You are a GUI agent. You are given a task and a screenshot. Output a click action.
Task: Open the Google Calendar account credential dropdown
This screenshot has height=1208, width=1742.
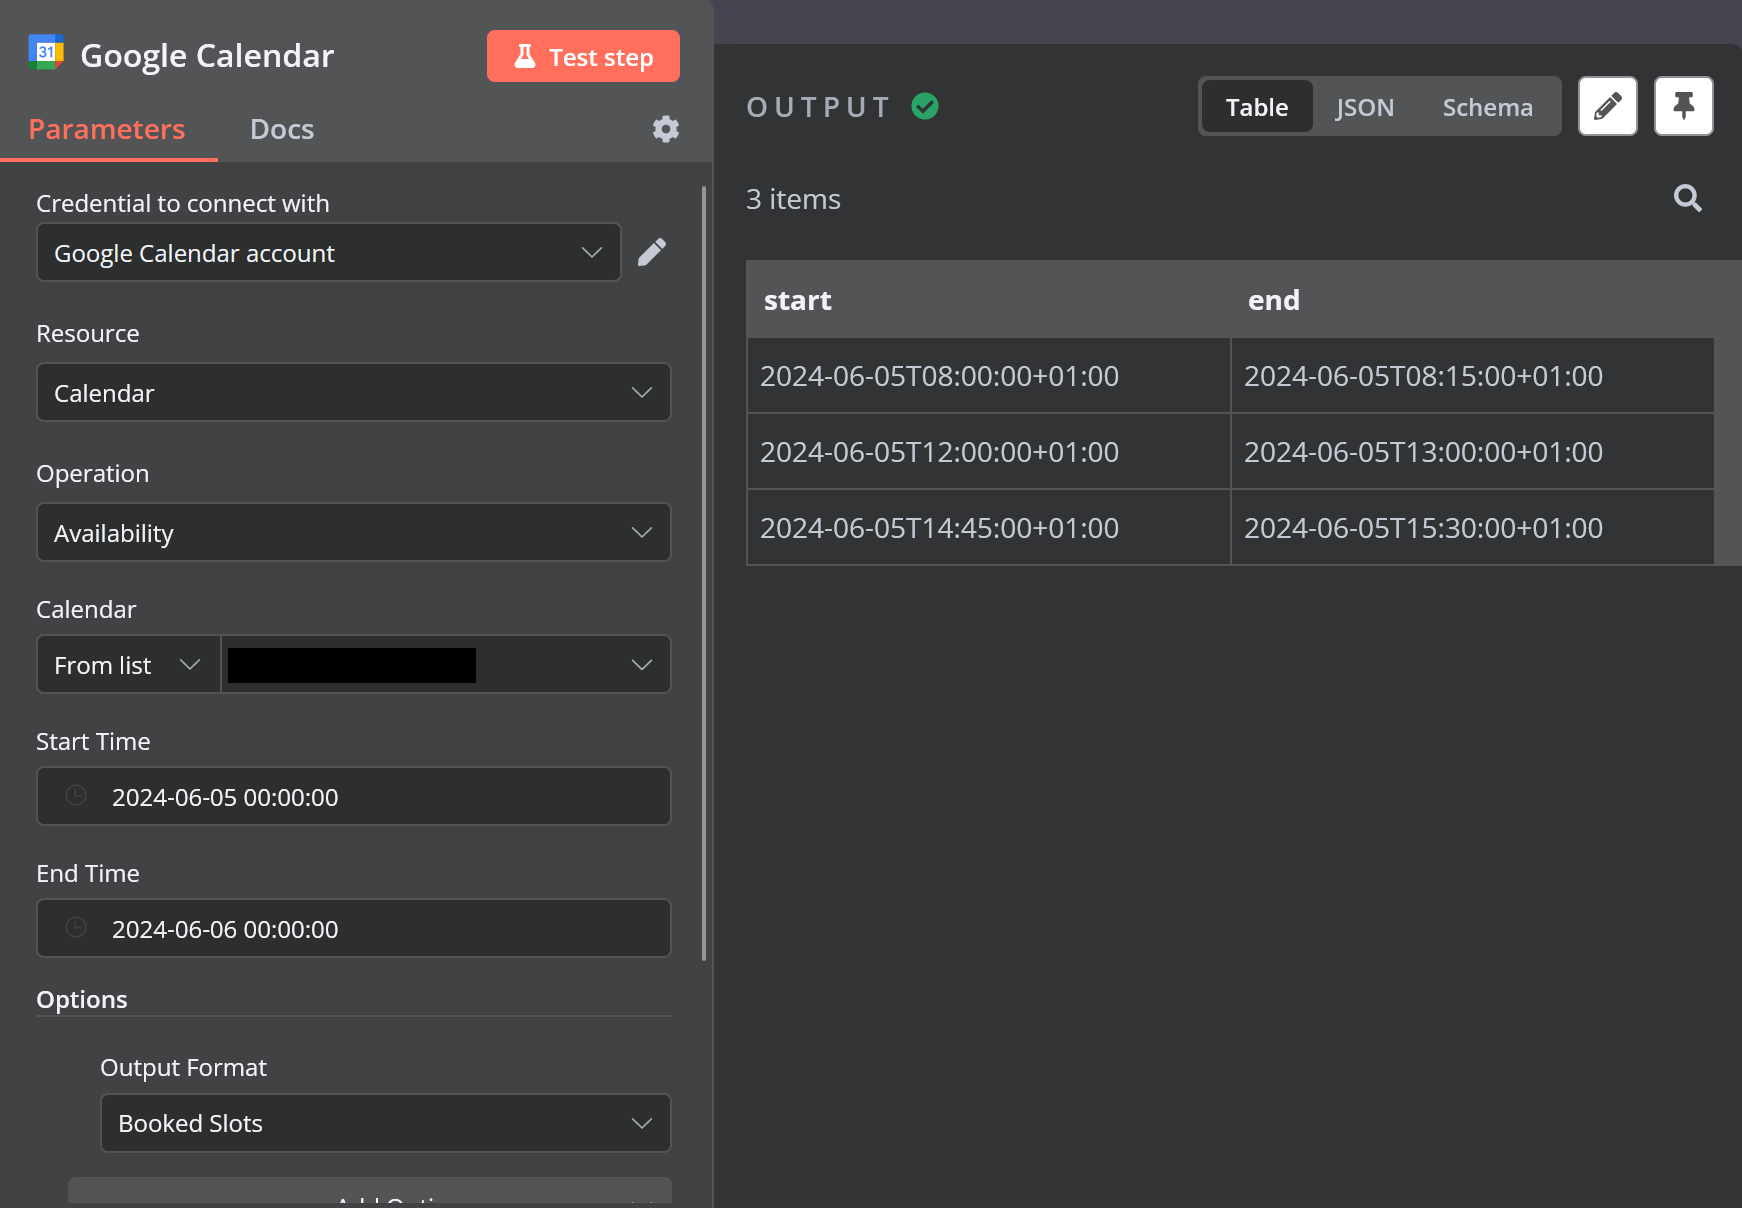pyautogui.click(x=329, y=252)
